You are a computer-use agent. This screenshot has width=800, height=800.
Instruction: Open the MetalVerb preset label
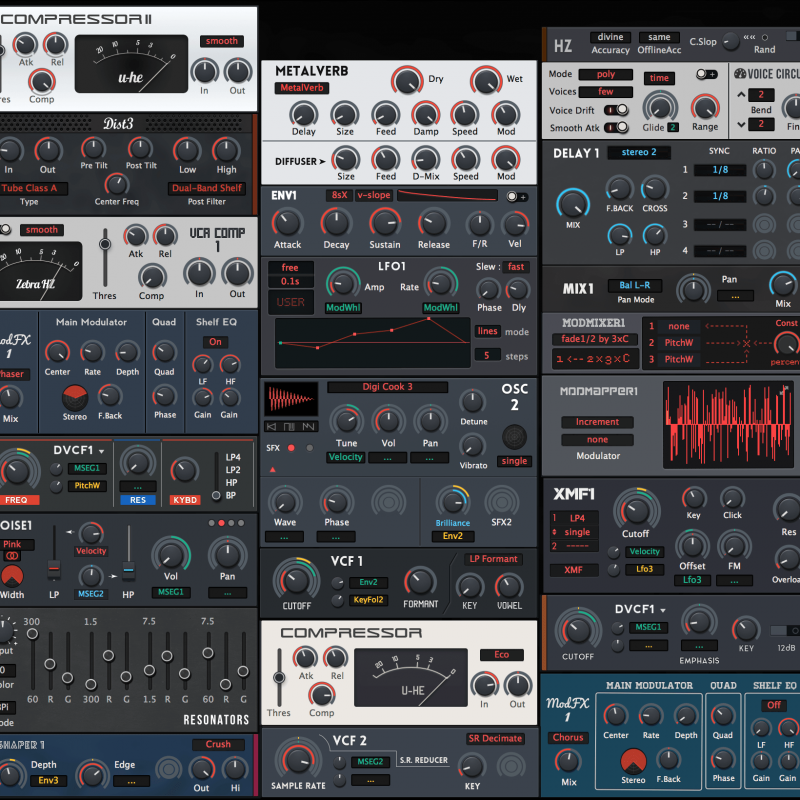[302, 88]
